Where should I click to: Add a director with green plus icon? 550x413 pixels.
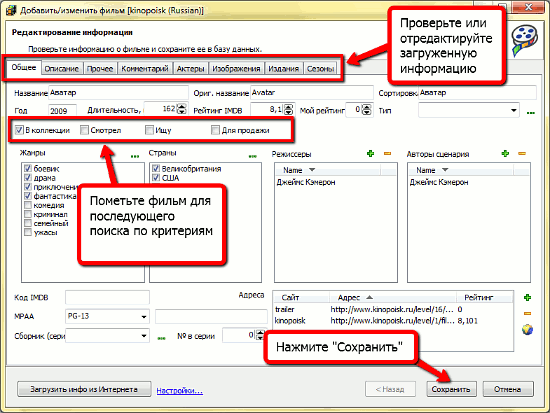(x=370, y=153)
